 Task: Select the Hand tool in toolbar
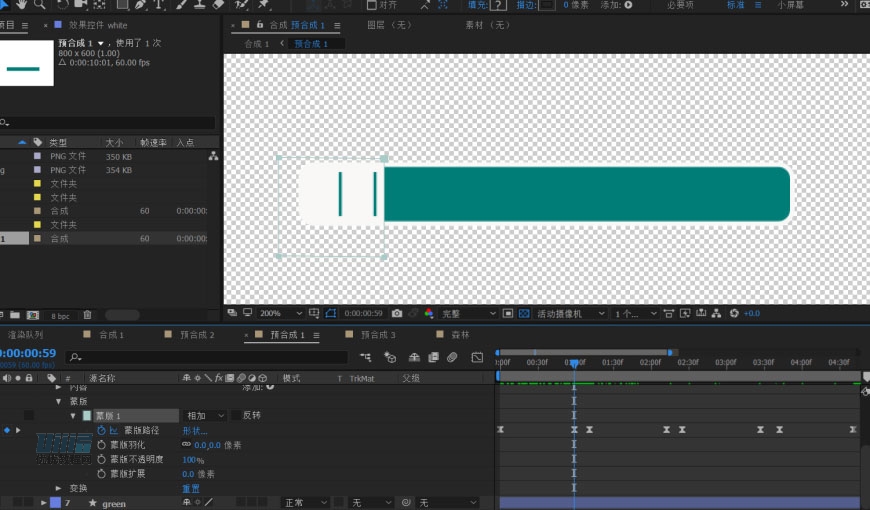pos(22,5)
